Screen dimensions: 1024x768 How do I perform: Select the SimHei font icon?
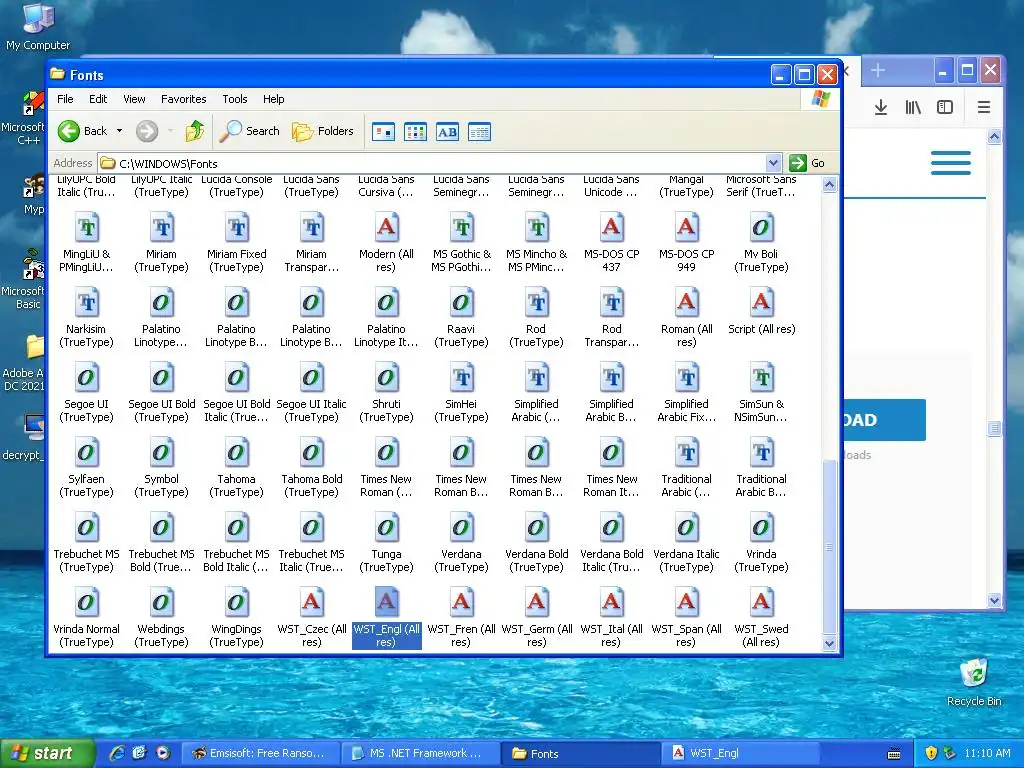(x=461, y=377)
